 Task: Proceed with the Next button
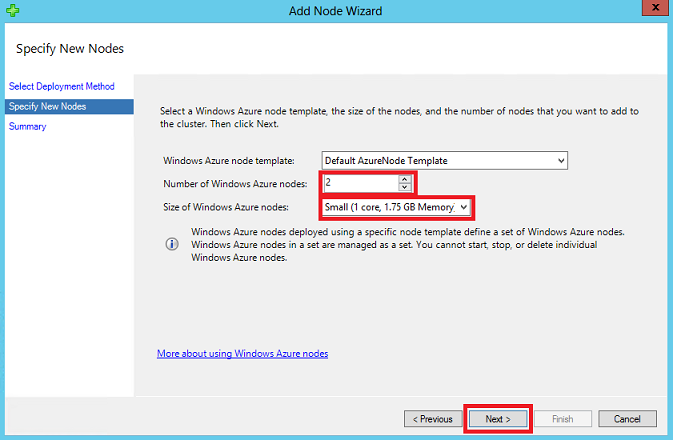pyautogui.click(x=498, y=419)
